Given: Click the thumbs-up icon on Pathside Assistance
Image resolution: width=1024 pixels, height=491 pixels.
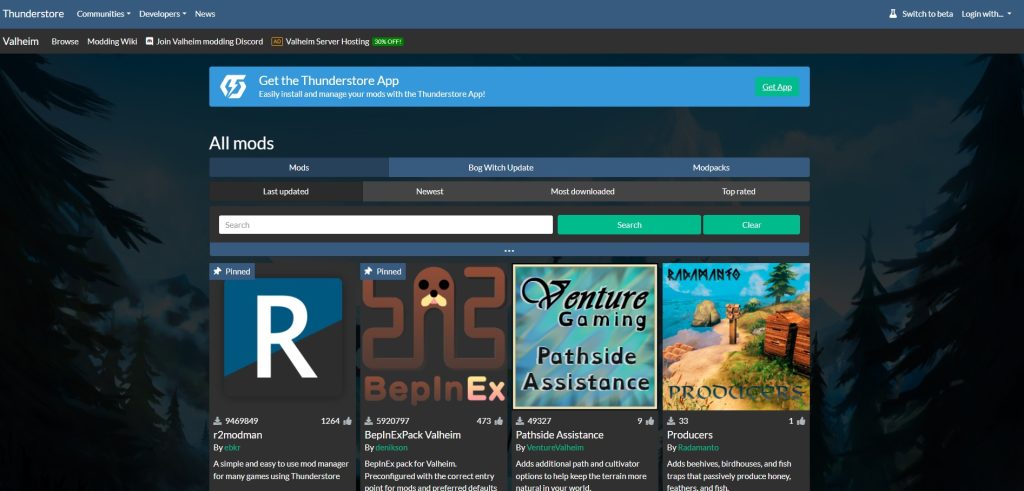Looking at the screenshot, I should point(650,421).
